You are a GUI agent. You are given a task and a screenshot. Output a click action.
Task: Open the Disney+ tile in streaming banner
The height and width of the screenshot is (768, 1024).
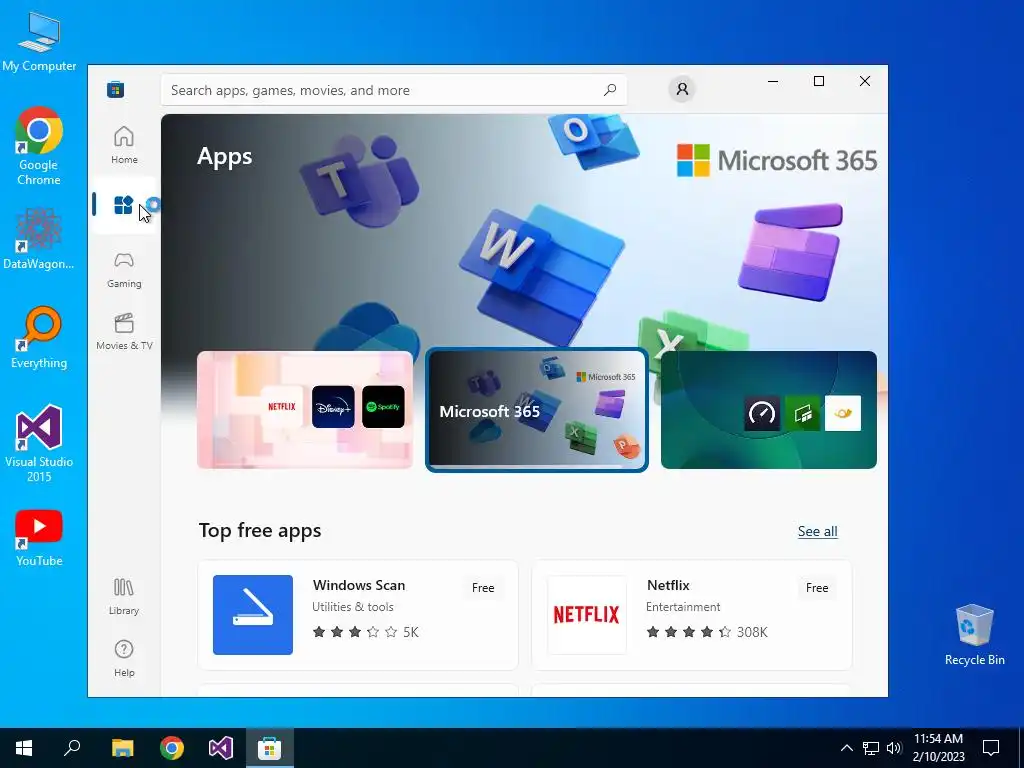333,406
